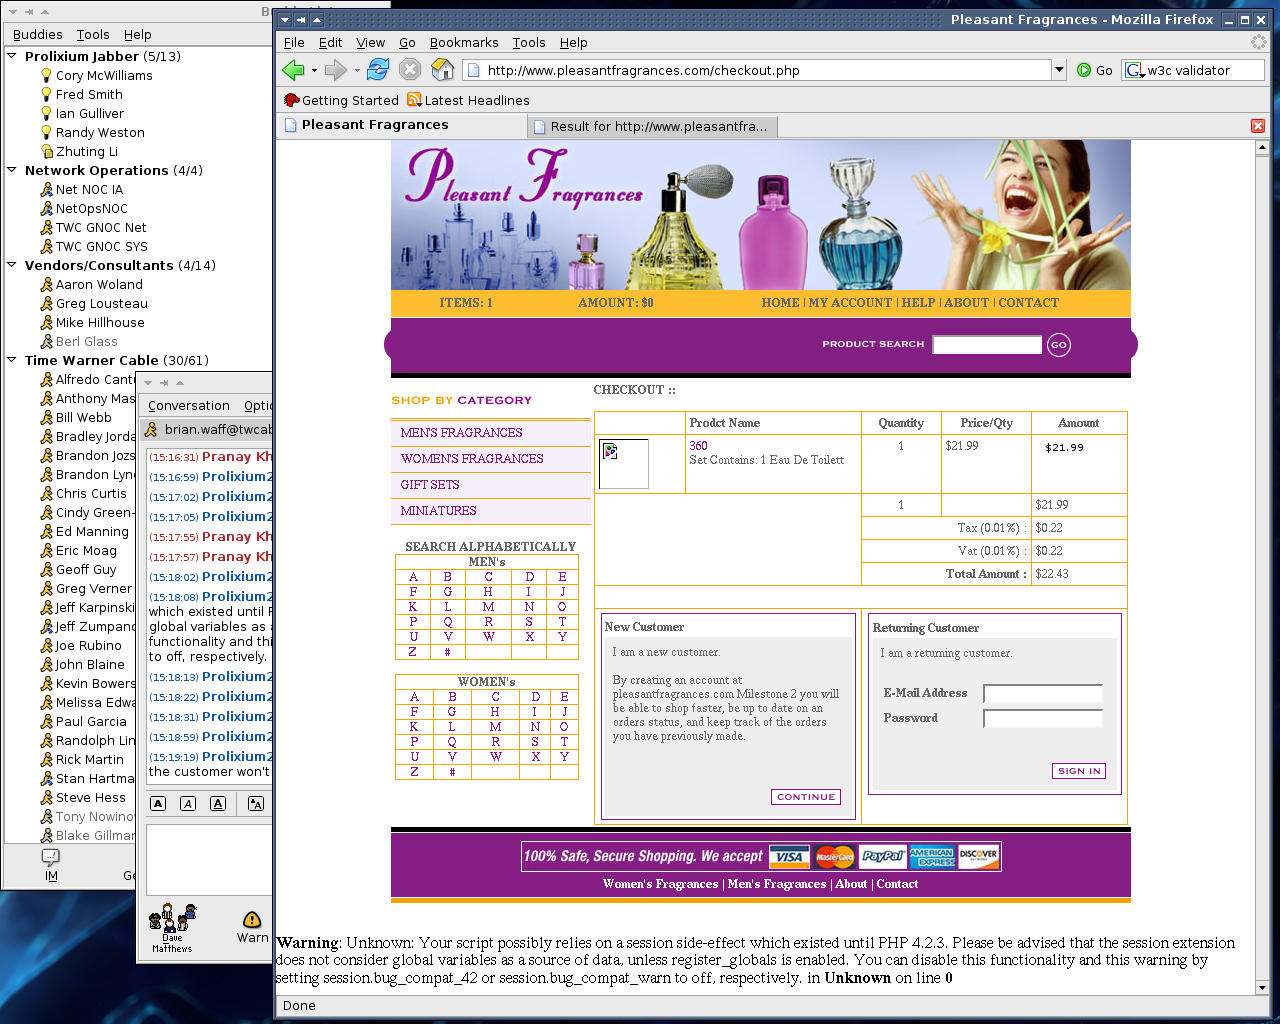
Task: Open the Home page icon in Firefox
Action: [443, 70]
